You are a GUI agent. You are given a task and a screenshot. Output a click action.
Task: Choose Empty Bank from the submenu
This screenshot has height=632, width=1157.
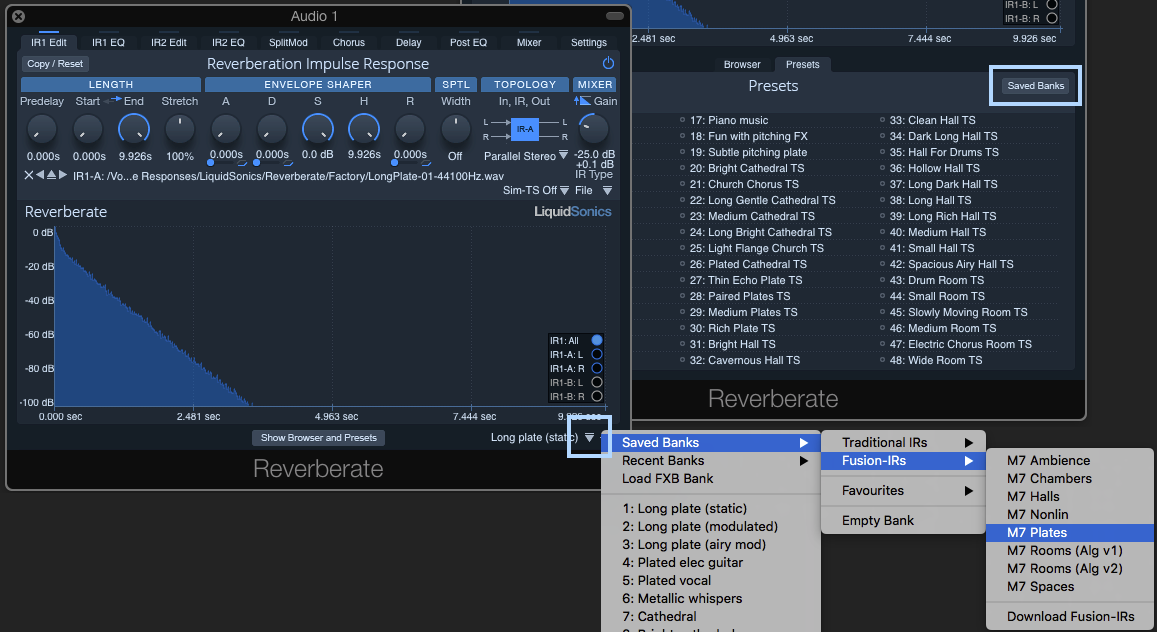(x=903, y=521)
